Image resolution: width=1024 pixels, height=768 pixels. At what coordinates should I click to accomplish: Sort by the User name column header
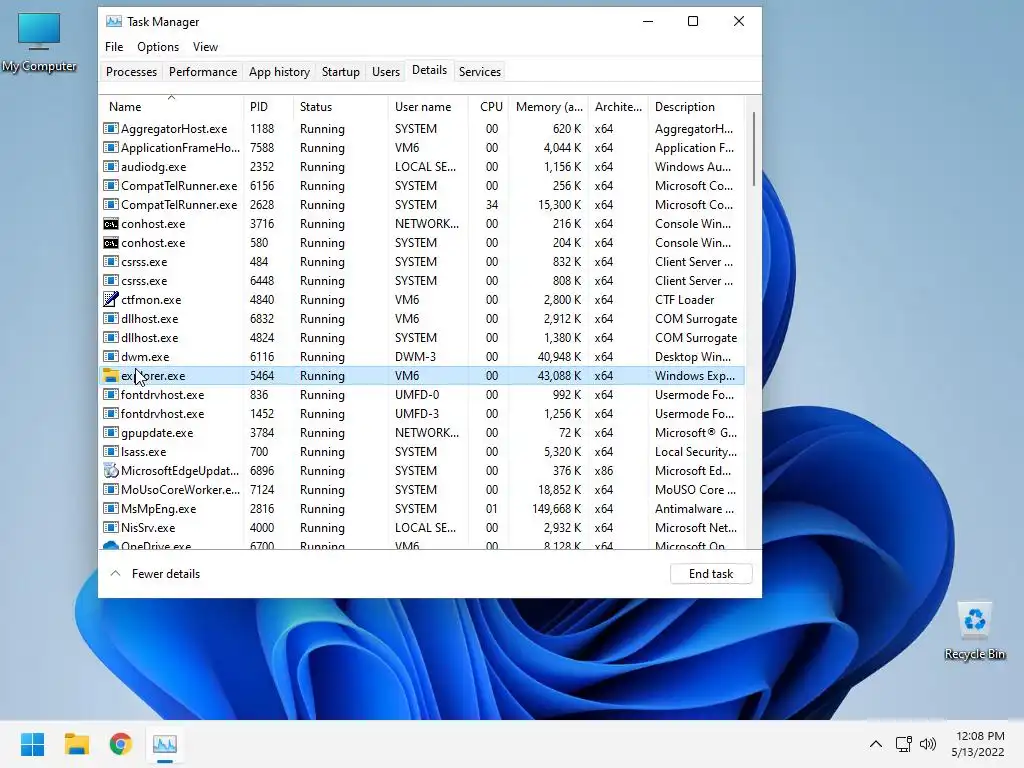tap(428, 106)
